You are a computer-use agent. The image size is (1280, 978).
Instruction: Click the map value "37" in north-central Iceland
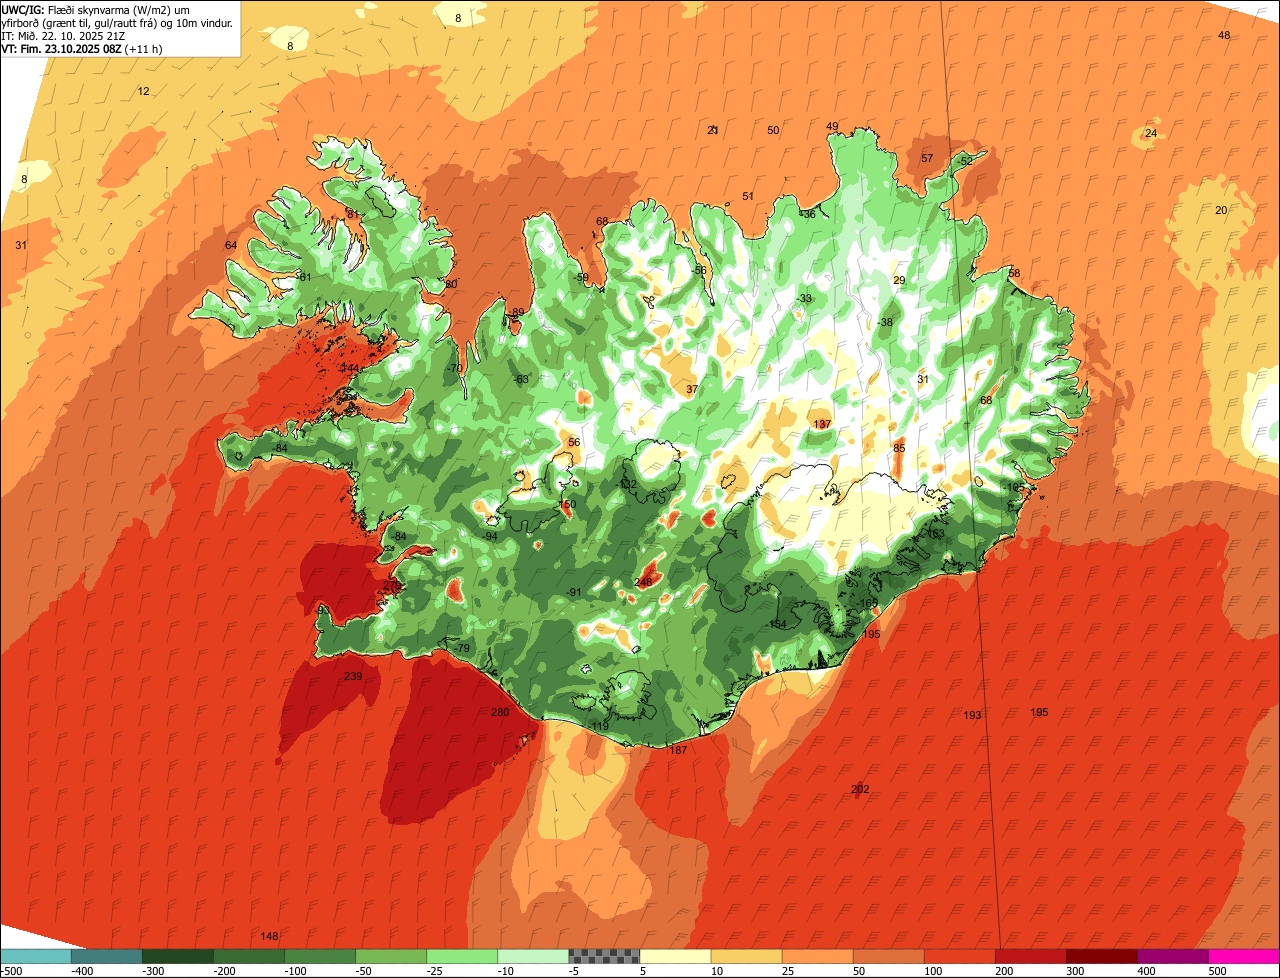(692, 389)
